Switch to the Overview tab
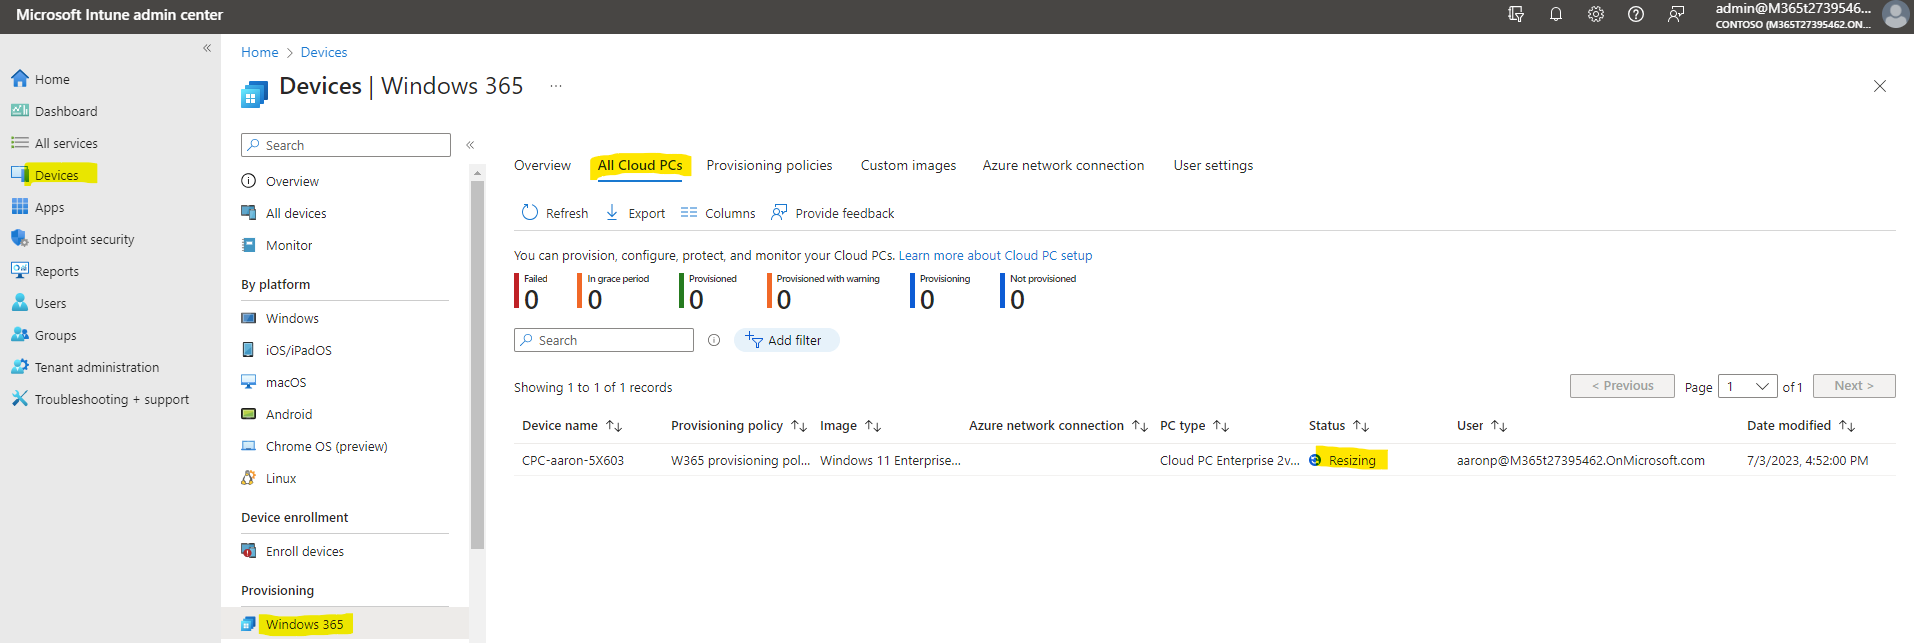 click(542, 165)
